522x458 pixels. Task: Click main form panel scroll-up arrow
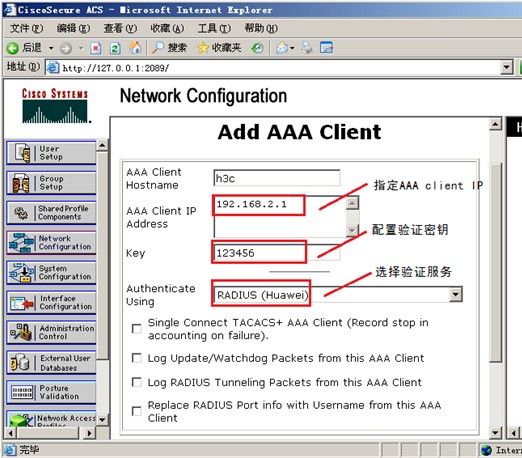(495, 124)
